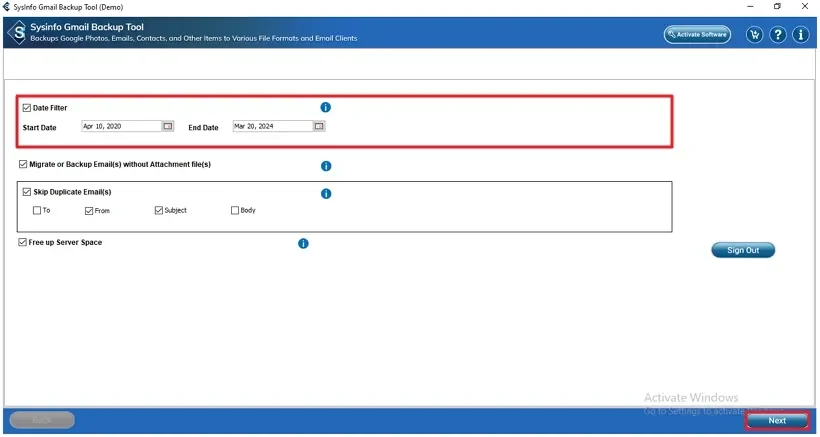Uncheck the Date Filter checkbox
Viewport: 820px width, 437px height.
27,108
